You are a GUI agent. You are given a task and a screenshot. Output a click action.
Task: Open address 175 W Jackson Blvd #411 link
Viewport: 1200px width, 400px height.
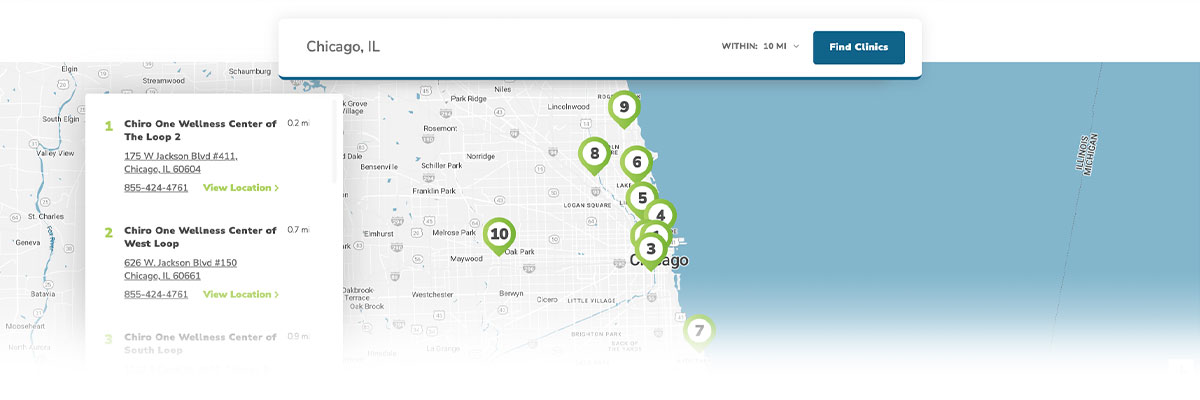click(181, 163)
